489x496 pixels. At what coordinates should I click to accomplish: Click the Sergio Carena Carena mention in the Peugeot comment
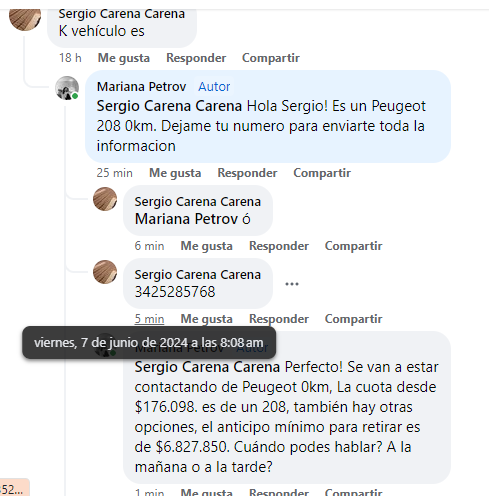(169, 106)
